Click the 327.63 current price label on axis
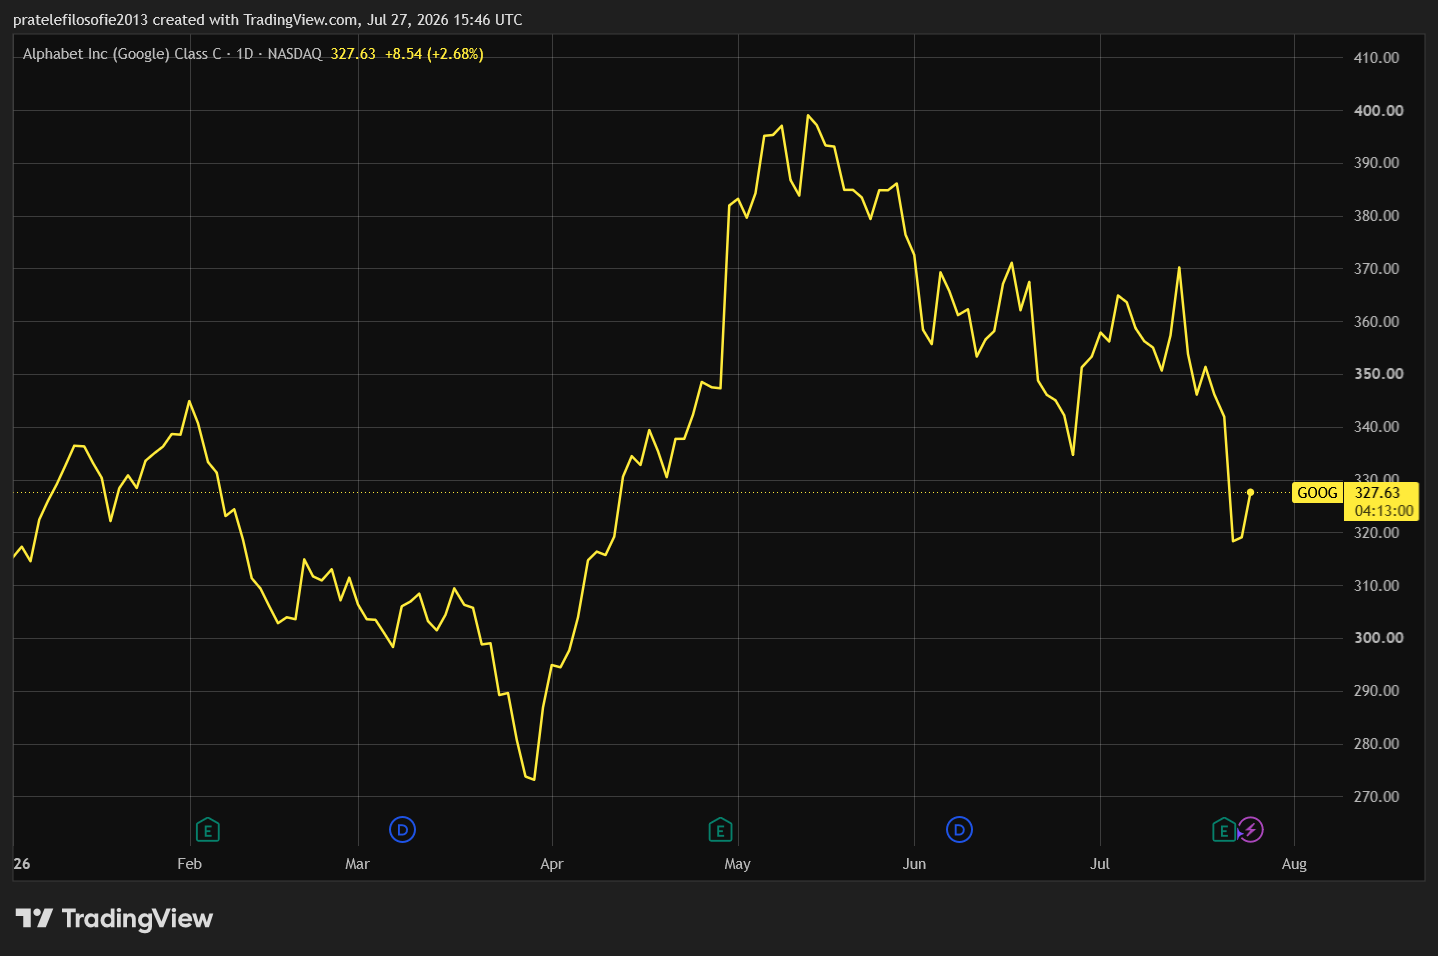Viewport: 1438px width, 956px height. [x=1378, y=492]
